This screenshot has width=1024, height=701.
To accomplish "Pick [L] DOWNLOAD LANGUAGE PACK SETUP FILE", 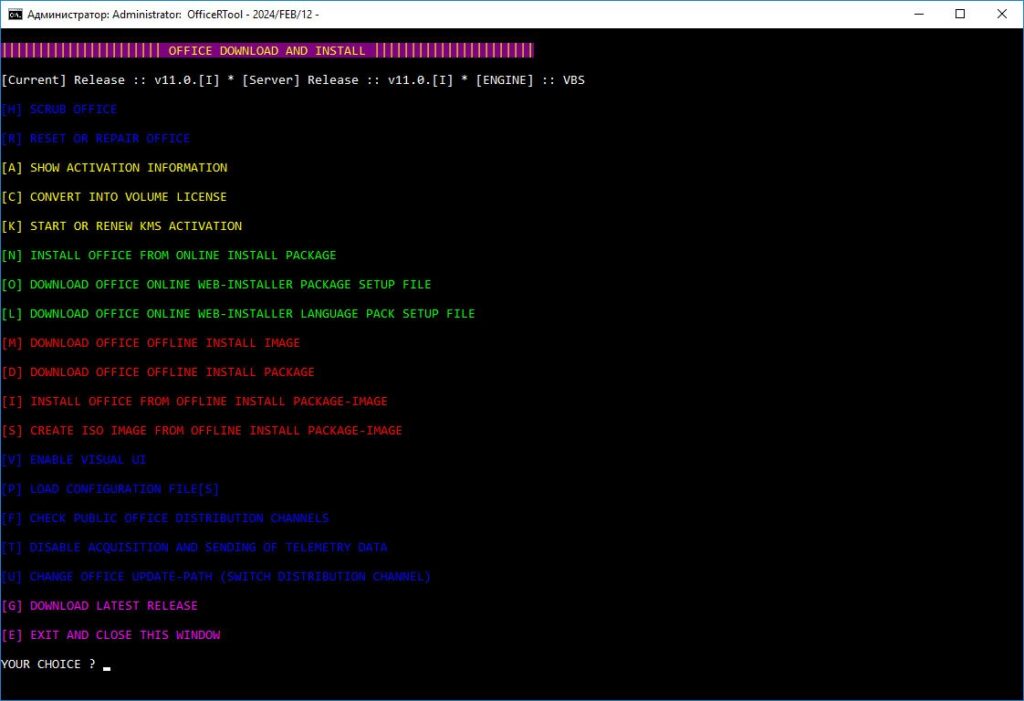I will (237, 313).
